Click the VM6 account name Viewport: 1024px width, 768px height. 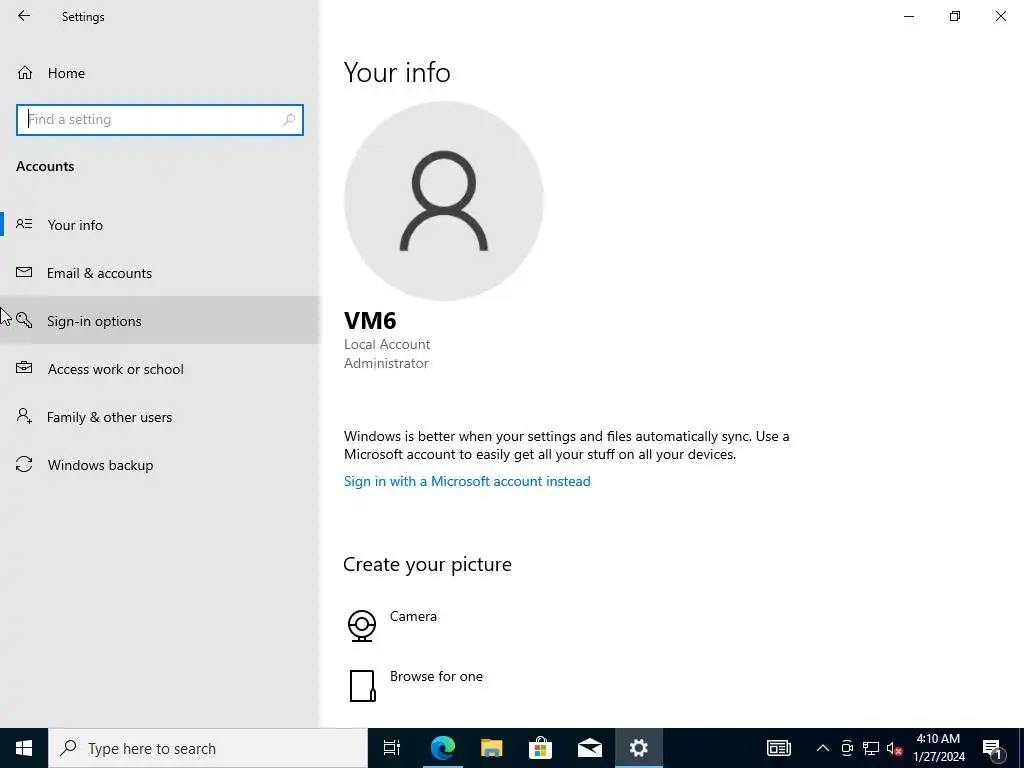pyautogui.click(x=370, y=321)
